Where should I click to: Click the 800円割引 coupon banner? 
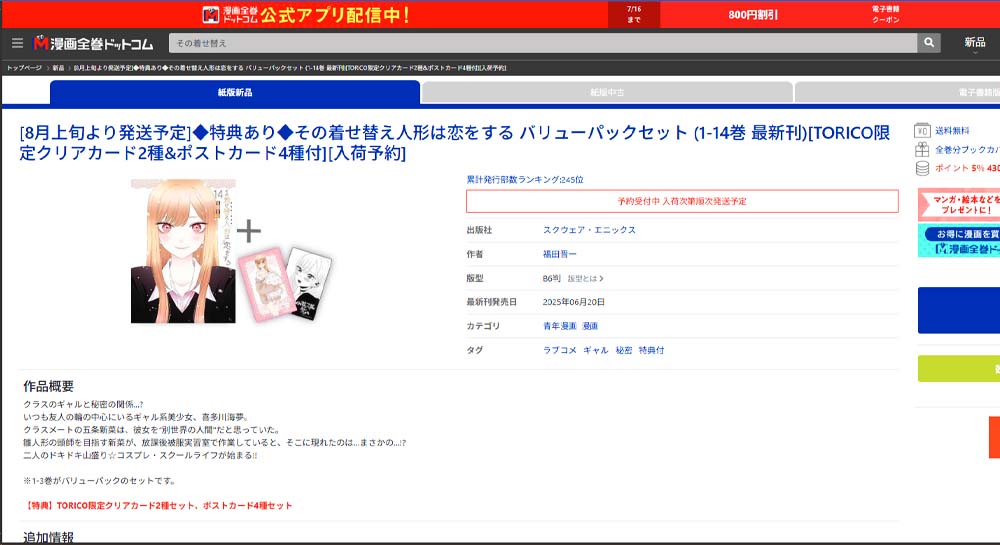[753, 15]
